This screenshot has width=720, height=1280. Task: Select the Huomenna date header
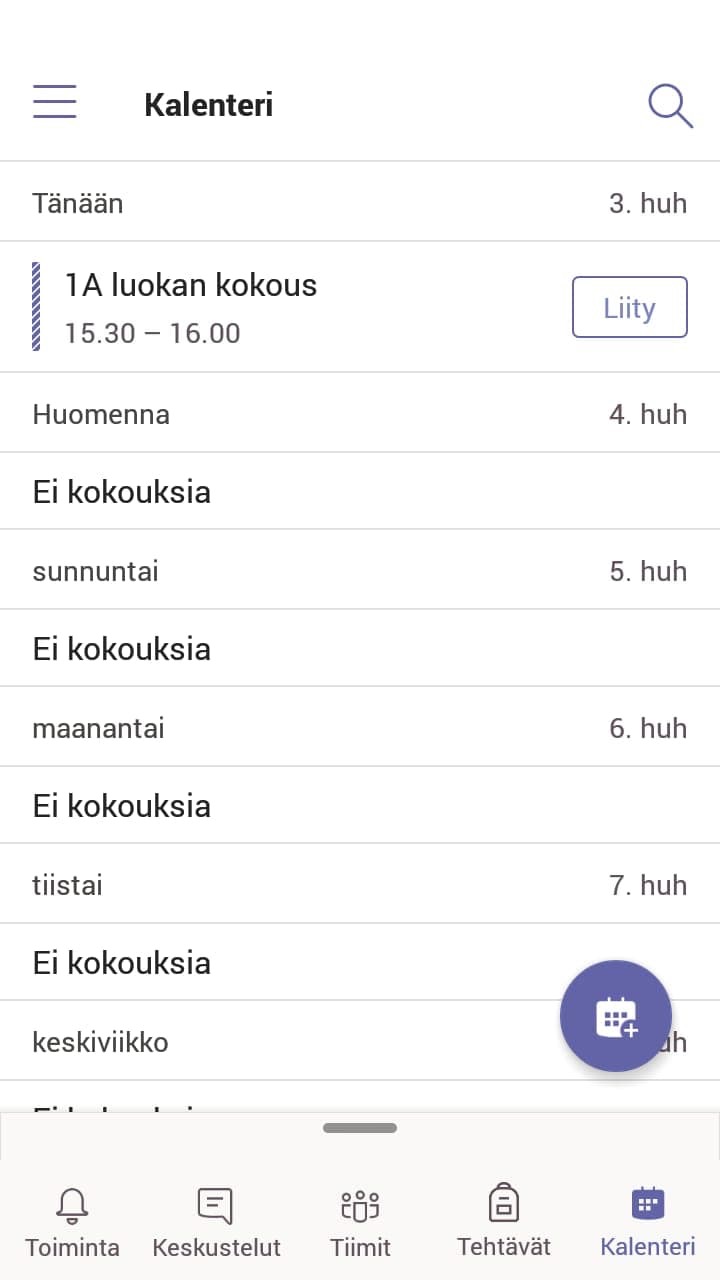[101, 414]
